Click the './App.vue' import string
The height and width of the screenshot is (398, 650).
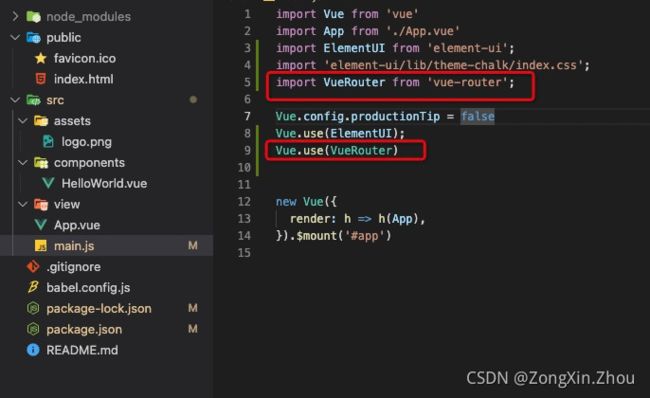423,31
